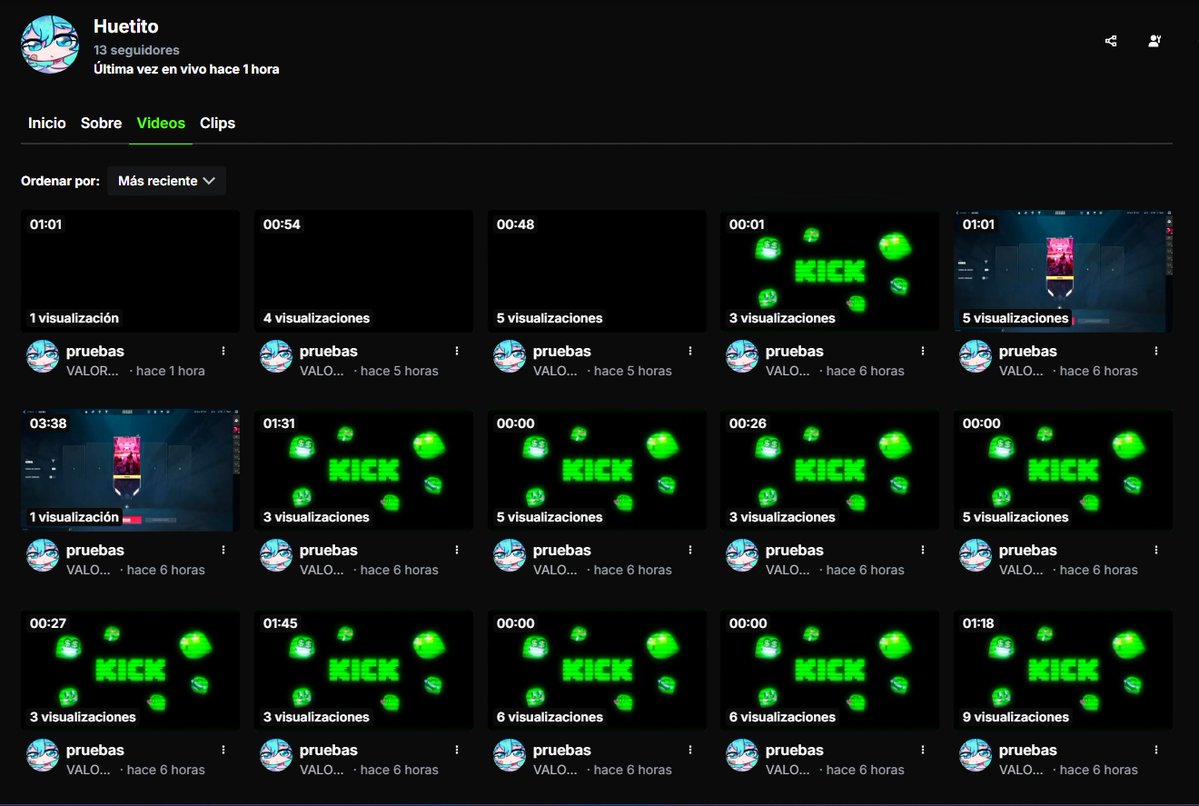Image resolution: width=1199 pixels, height=806 pixels.
Task: Click Última vez en vivo hace 1 hora
Action: (x=187, y=69)
